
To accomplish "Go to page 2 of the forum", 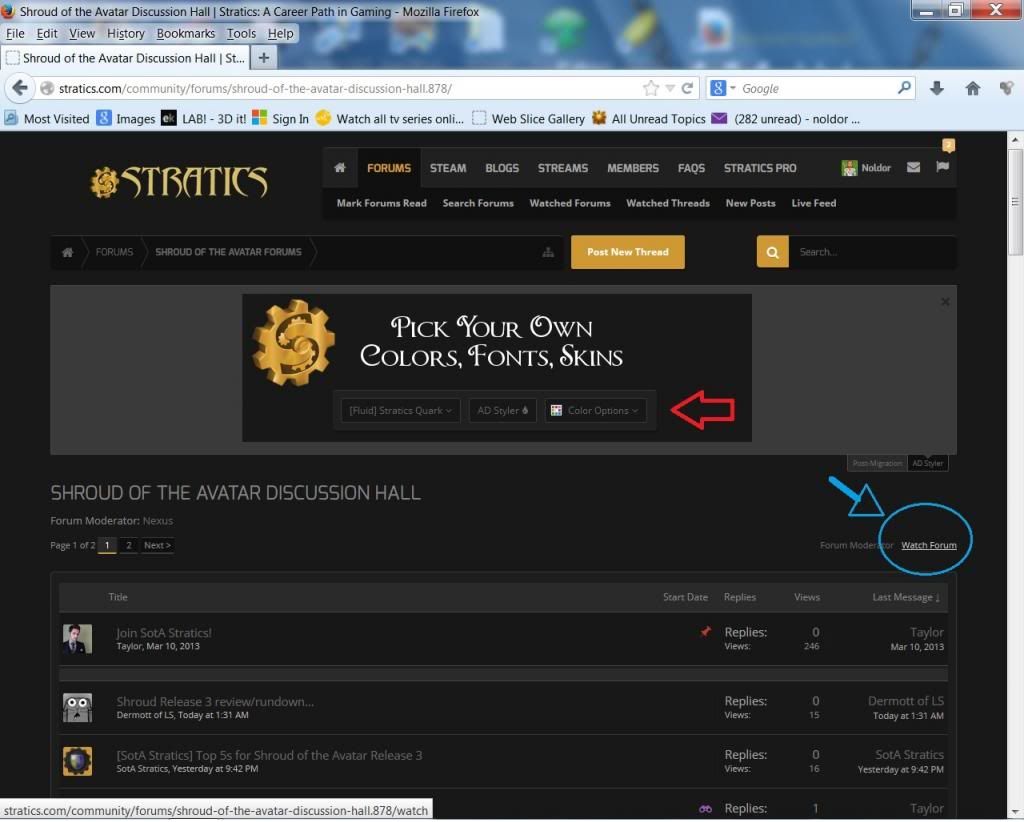I will (129, 545).
